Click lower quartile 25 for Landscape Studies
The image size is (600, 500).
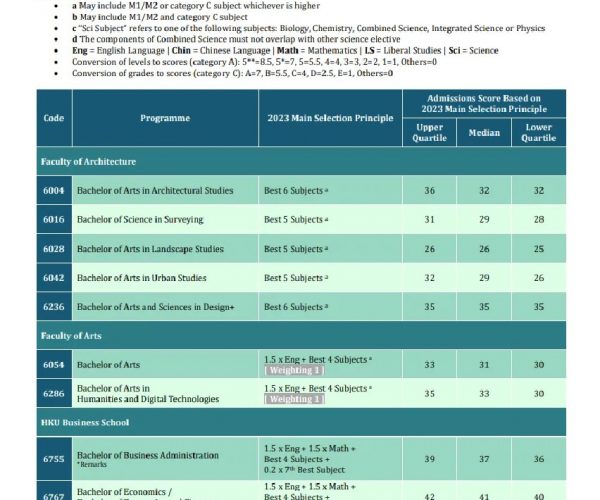click(538, 249)
